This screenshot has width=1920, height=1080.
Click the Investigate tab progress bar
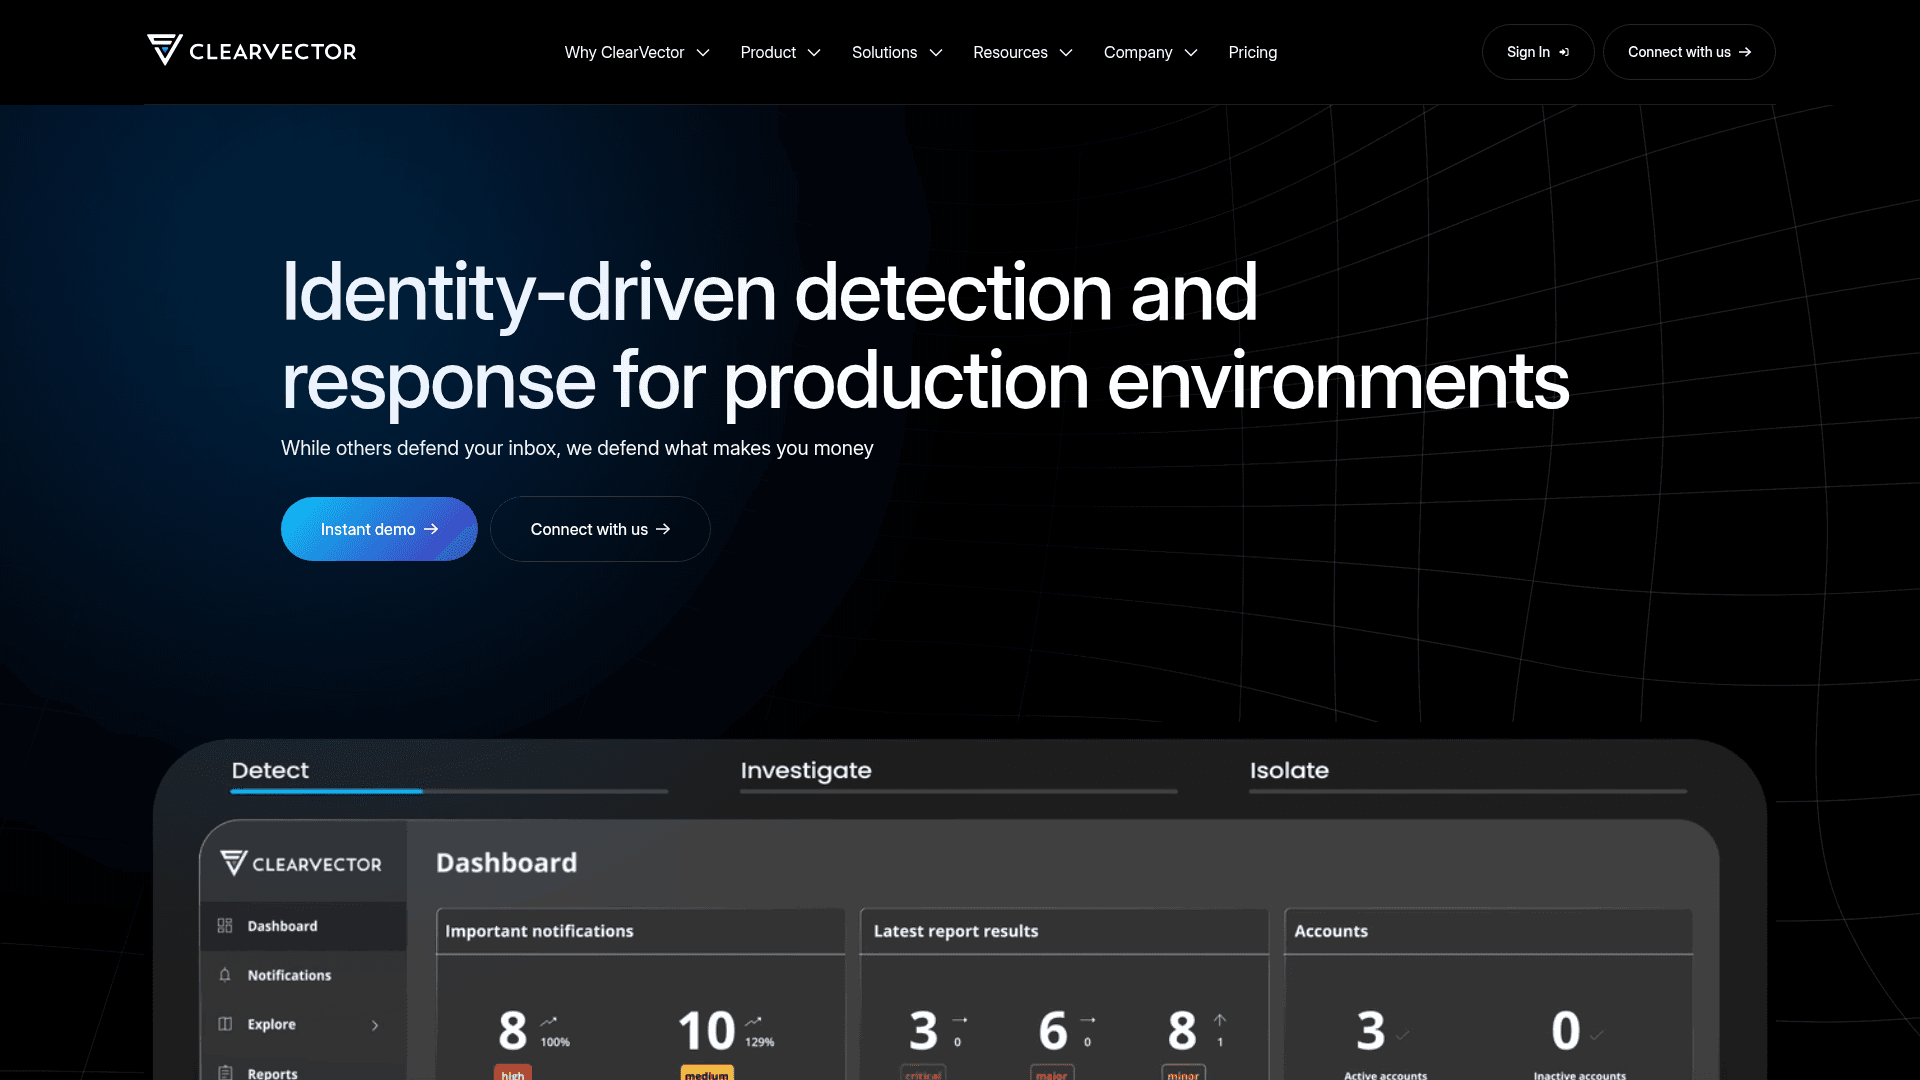pos(959,791)
